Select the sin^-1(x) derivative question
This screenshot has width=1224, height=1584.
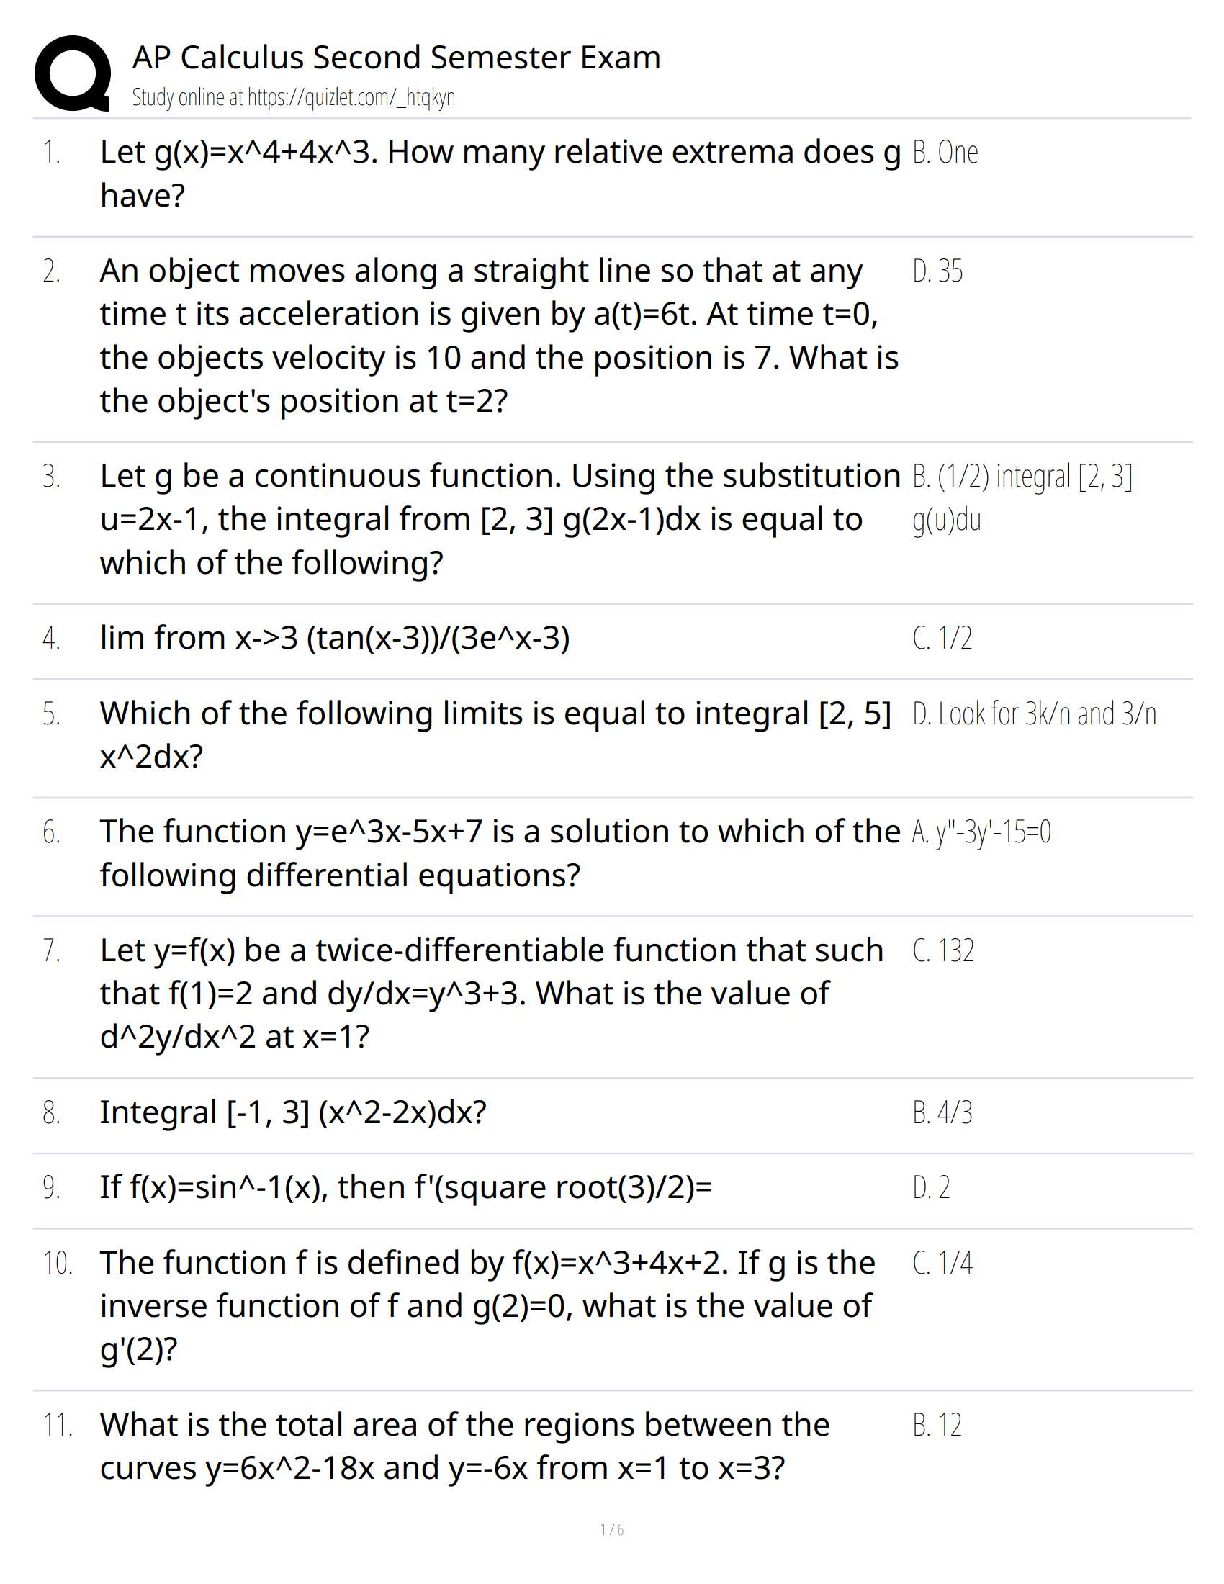(406, 1187)
